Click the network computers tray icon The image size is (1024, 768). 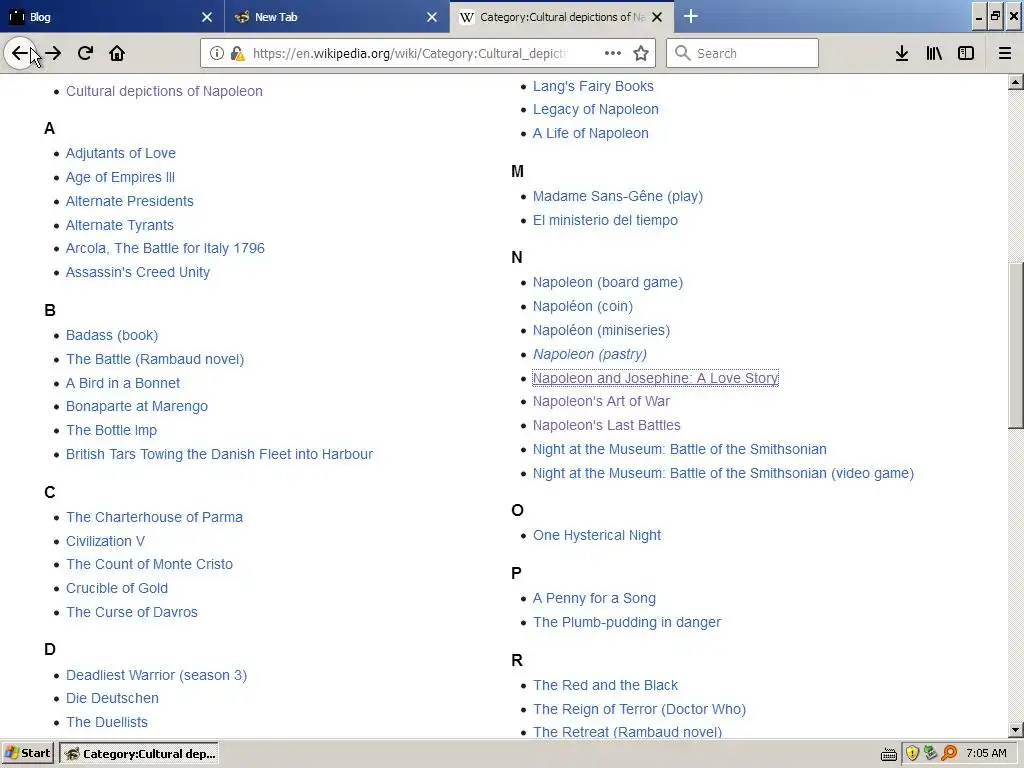click(931, 753)
